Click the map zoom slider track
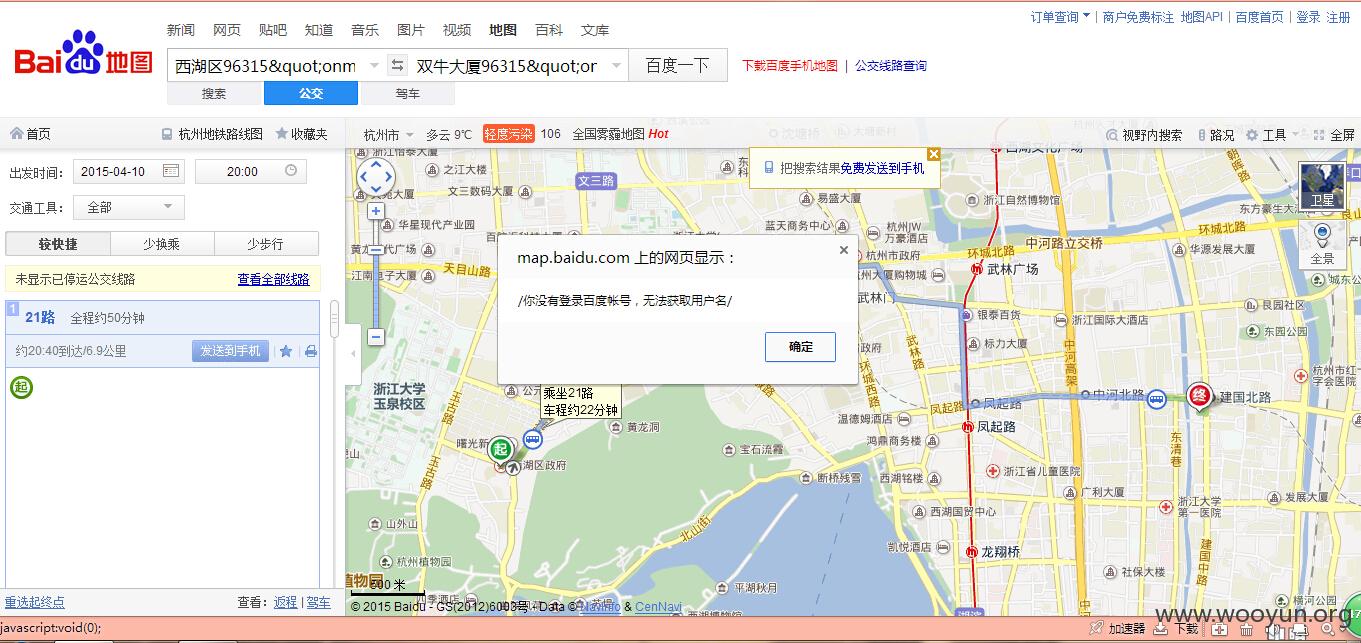Image resolution: width=1361 pixels, height=643 pixels. pyautogui.click(x=376, y=274)
